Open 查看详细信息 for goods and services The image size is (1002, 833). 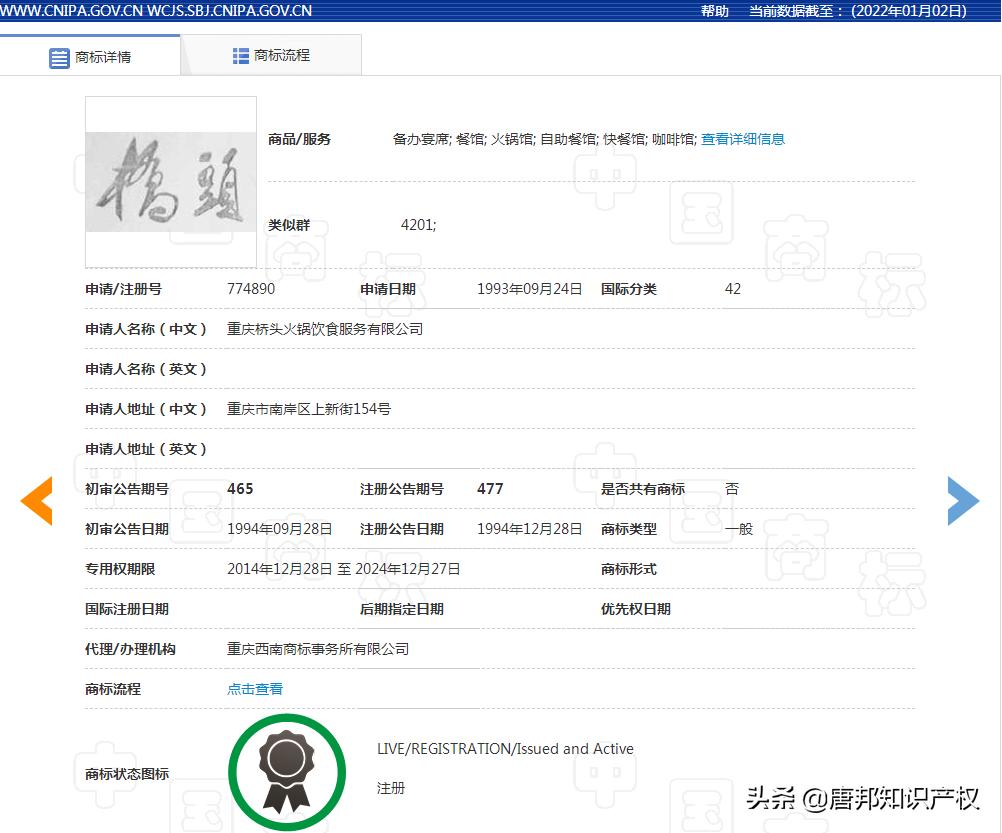(x=743, y=139)
